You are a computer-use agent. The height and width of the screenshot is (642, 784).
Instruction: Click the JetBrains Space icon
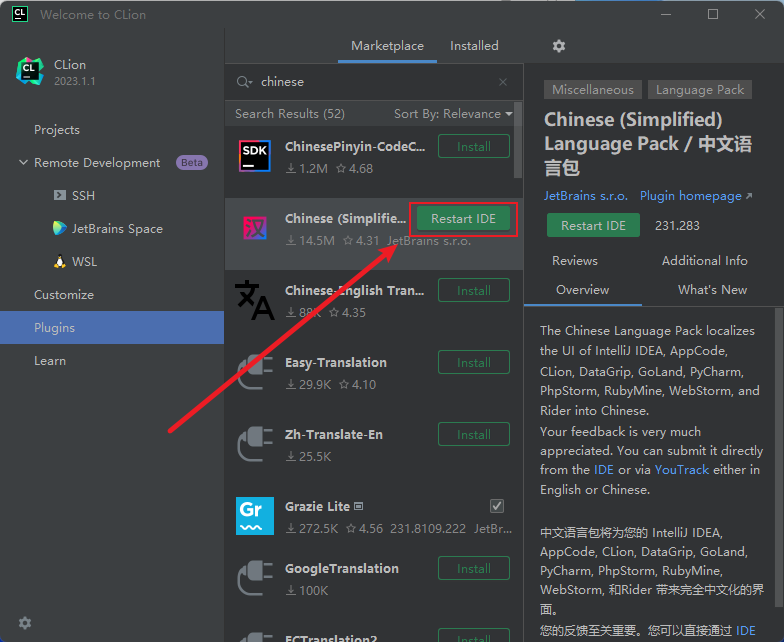[x=60, y=228]
